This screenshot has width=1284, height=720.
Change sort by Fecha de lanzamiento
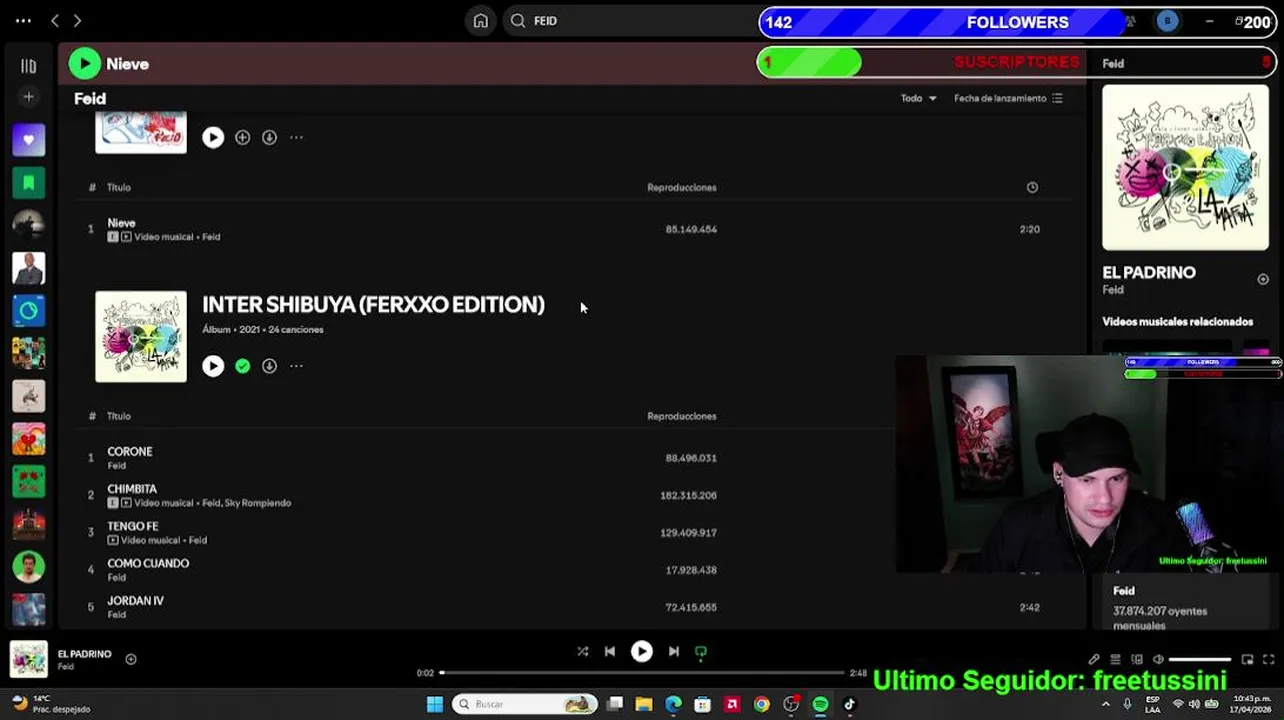(1008, 98)
